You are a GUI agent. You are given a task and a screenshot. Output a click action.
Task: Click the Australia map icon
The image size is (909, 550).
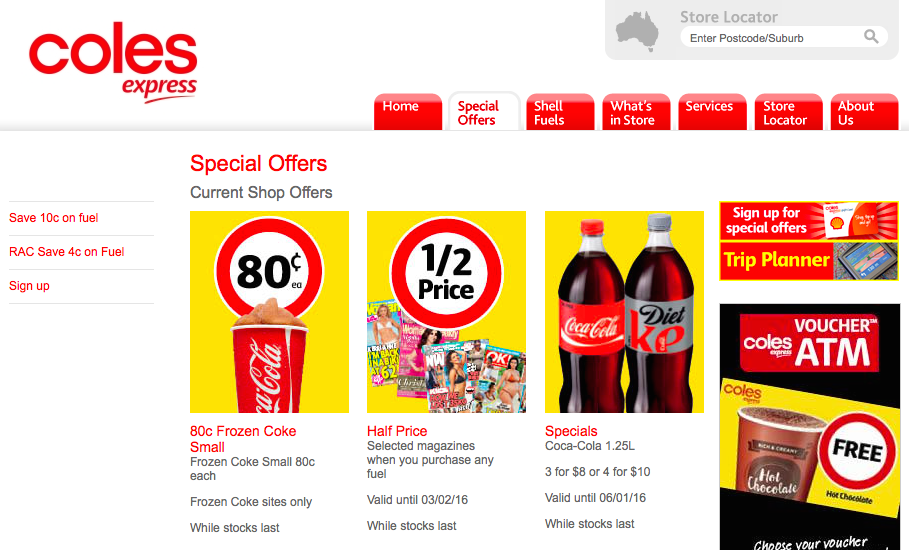point(637,31)
